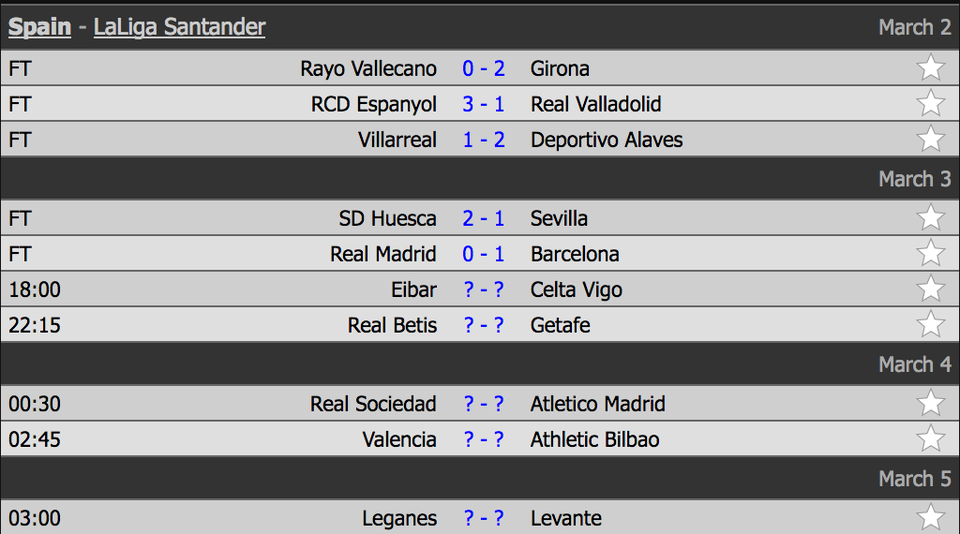Viewport: 960px width, 534px height.
Task: Star the Real Sociedad vs Atletico Madrid fixture
Action: 930,404
